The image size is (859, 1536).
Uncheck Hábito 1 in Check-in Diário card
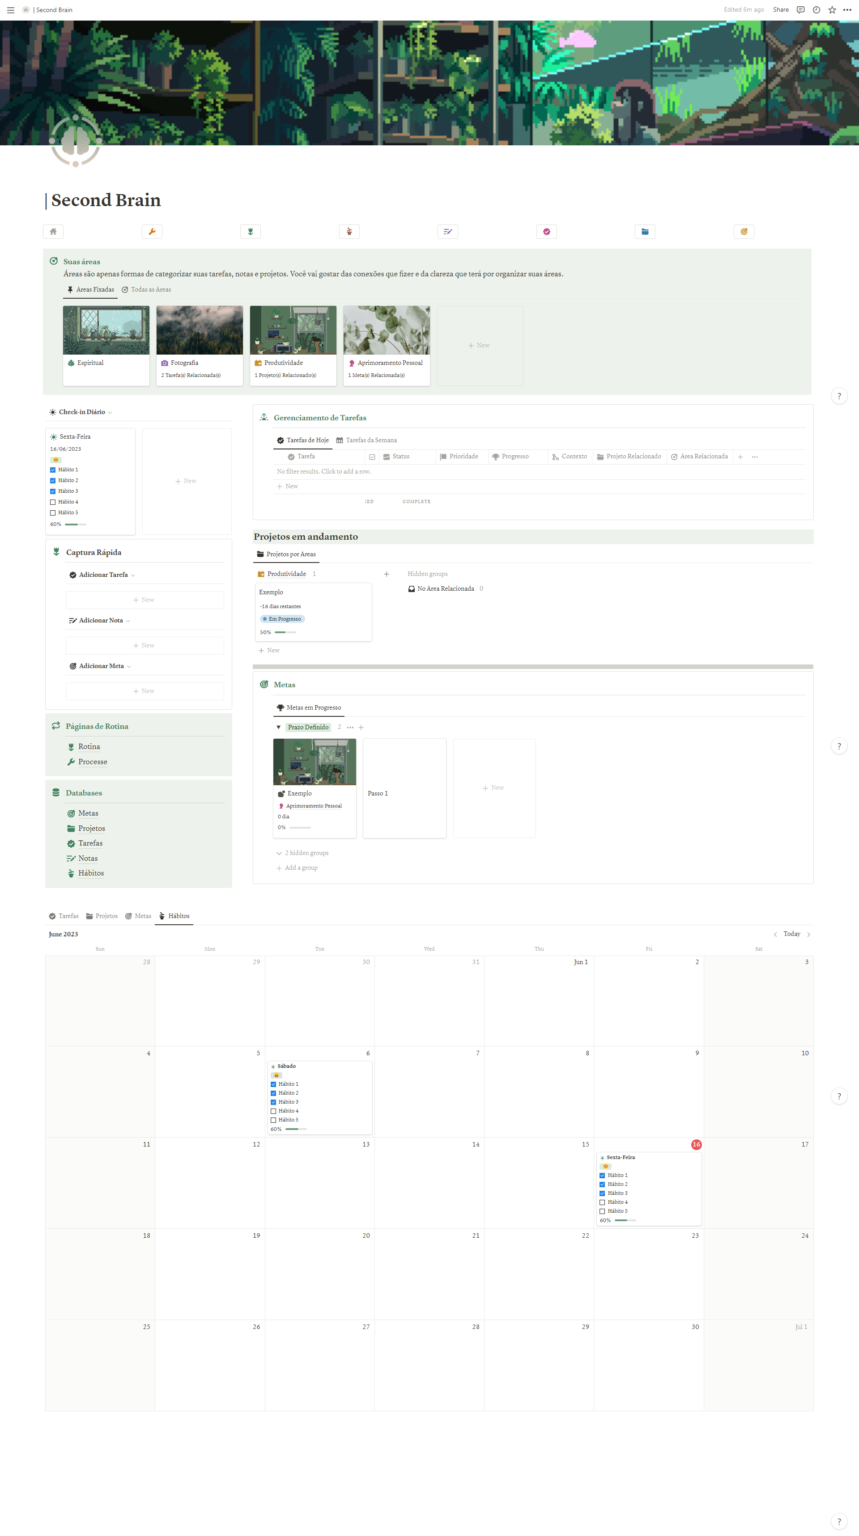click(x=53, y=469)
